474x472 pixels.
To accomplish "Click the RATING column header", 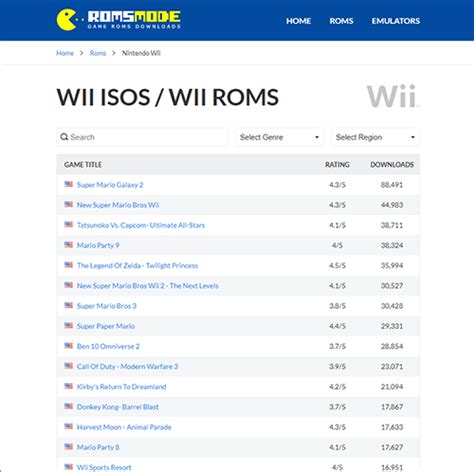I will (x=337, y=165).
